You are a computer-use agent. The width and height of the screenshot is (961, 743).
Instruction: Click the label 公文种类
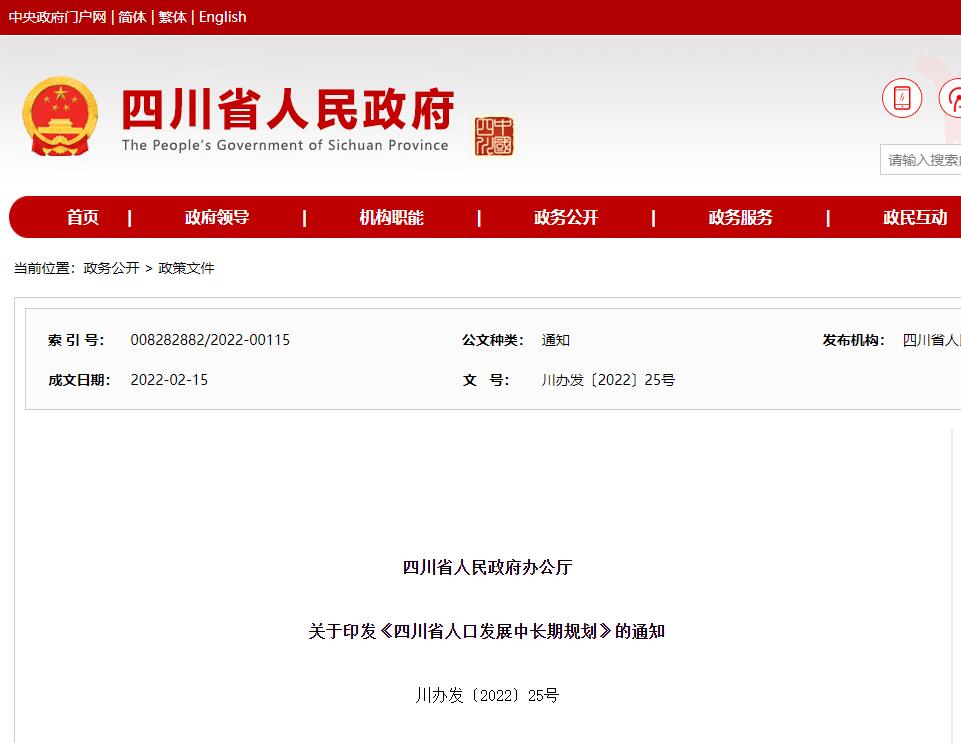pyautogui.click(x=493, y=340)
